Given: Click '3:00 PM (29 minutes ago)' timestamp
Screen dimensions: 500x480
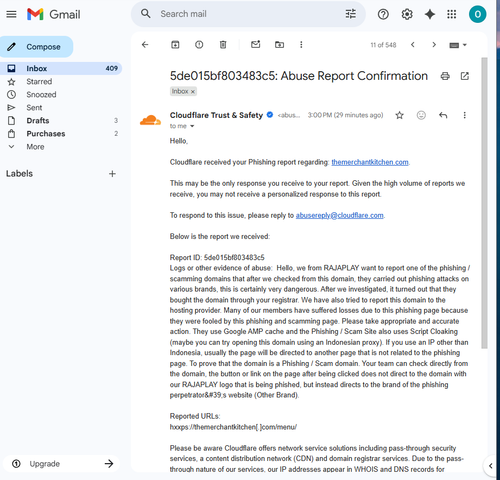Looking at the screenshot, I should [x=345, y=115].
